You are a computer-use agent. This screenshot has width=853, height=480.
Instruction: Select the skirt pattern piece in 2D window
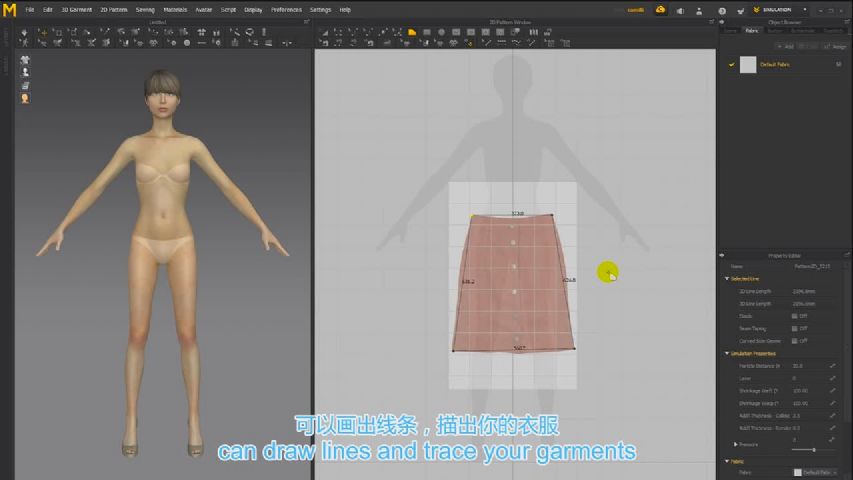pyautogui.click(x=514, y=283)
